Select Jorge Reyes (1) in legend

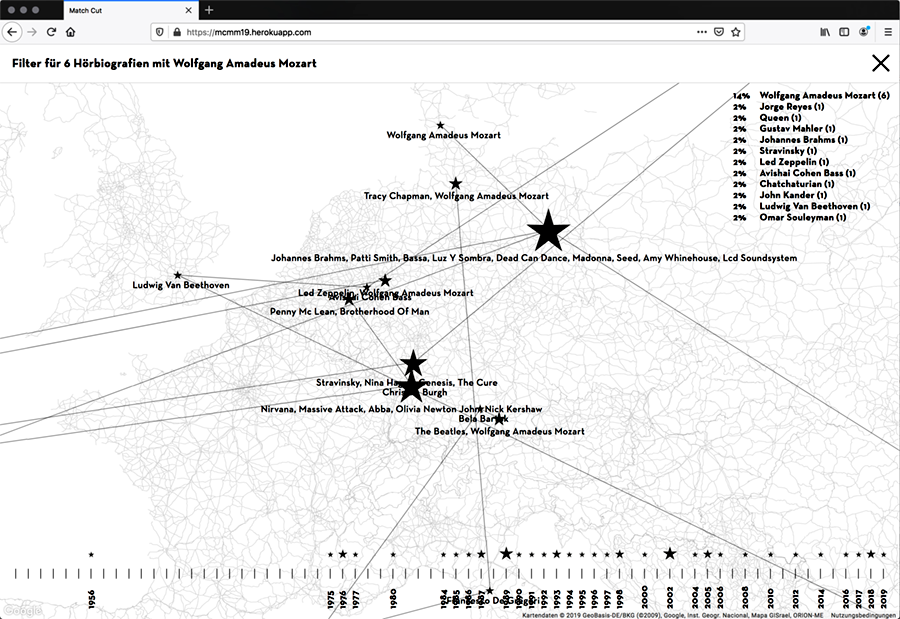[792, 107]
